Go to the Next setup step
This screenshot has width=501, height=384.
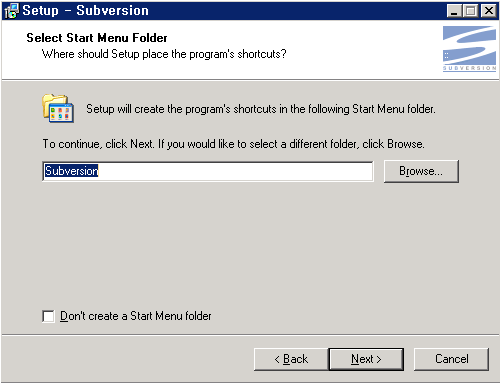[366, 359]
